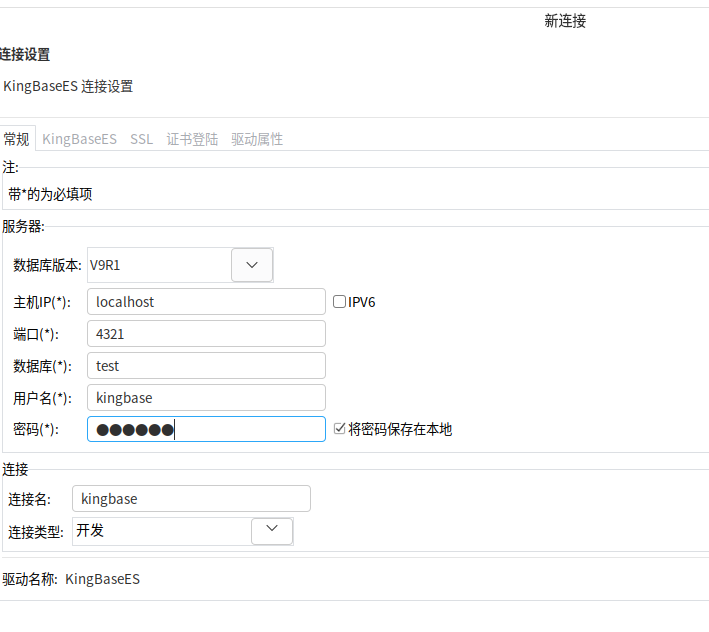Click the 连接设置 bold heading
Viewport: 709px width, 632px height.
(x=25, y=55)
